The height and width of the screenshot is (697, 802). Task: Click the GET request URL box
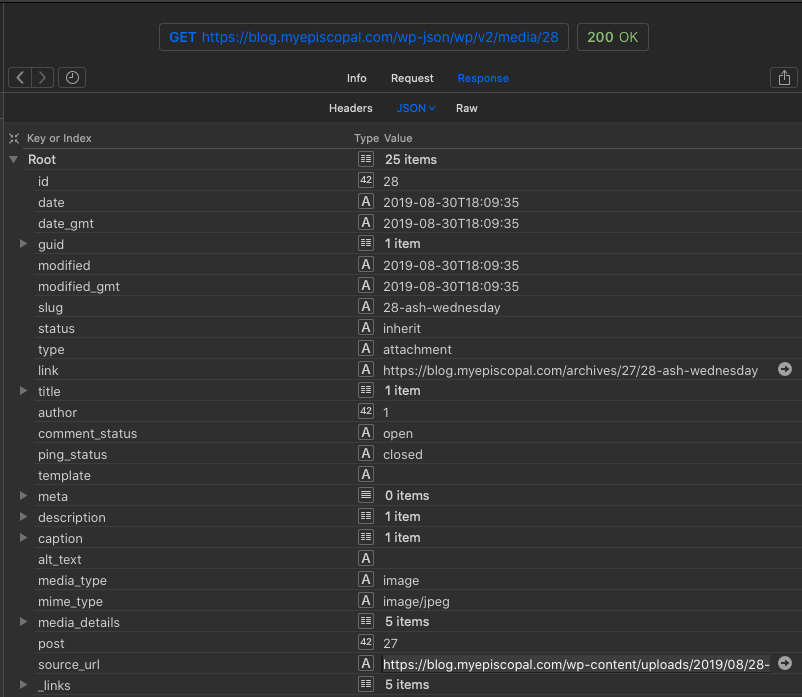pos(364,37)
